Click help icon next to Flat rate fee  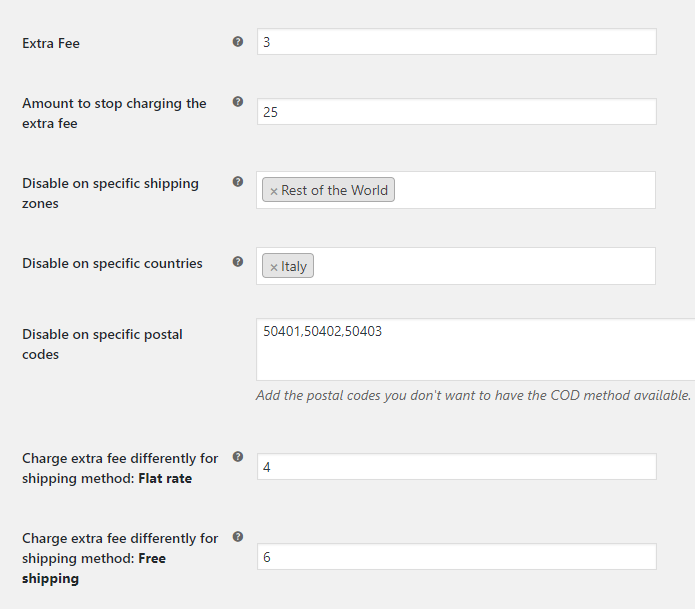click(x=238, y=457)
